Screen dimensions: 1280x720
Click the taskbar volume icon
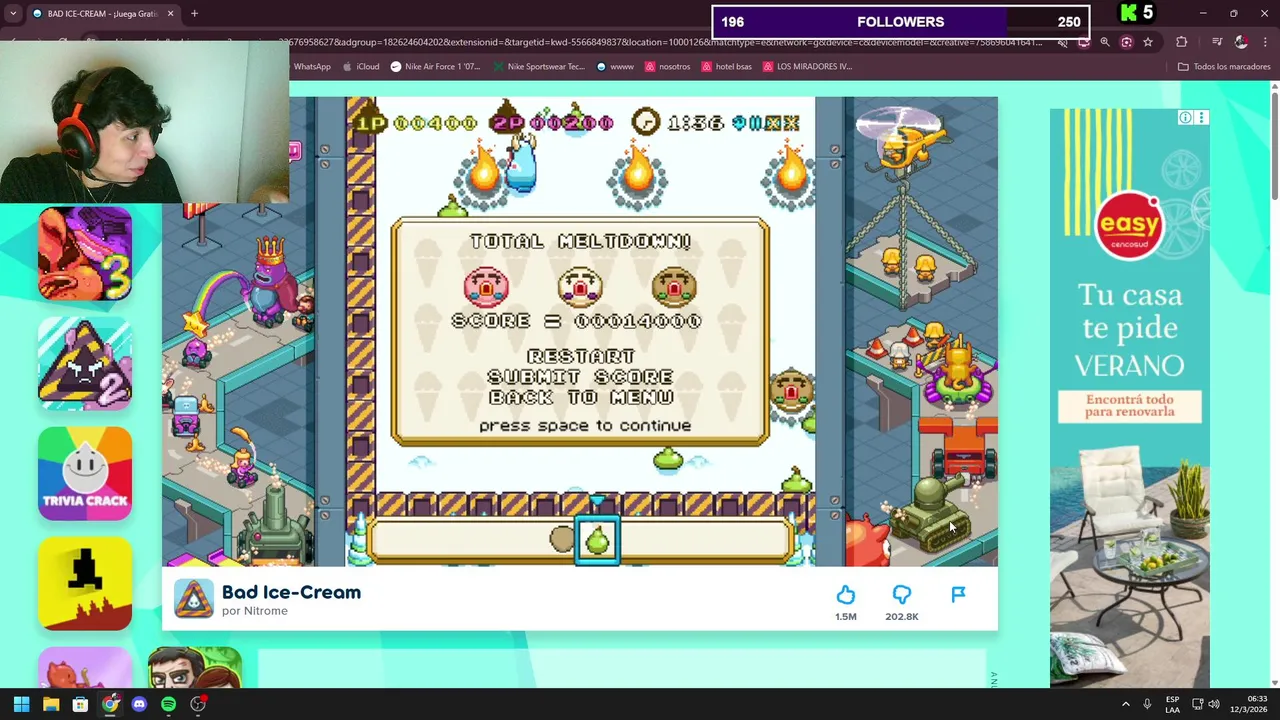[x=1214, y=704]
